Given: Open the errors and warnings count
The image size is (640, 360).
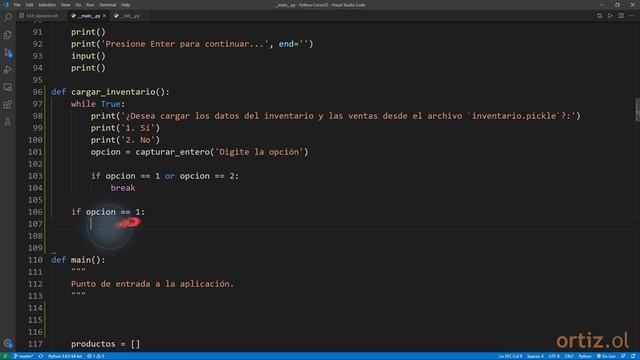Looking at the screenshot, I should pyautogui.click(x=96, y=356).
